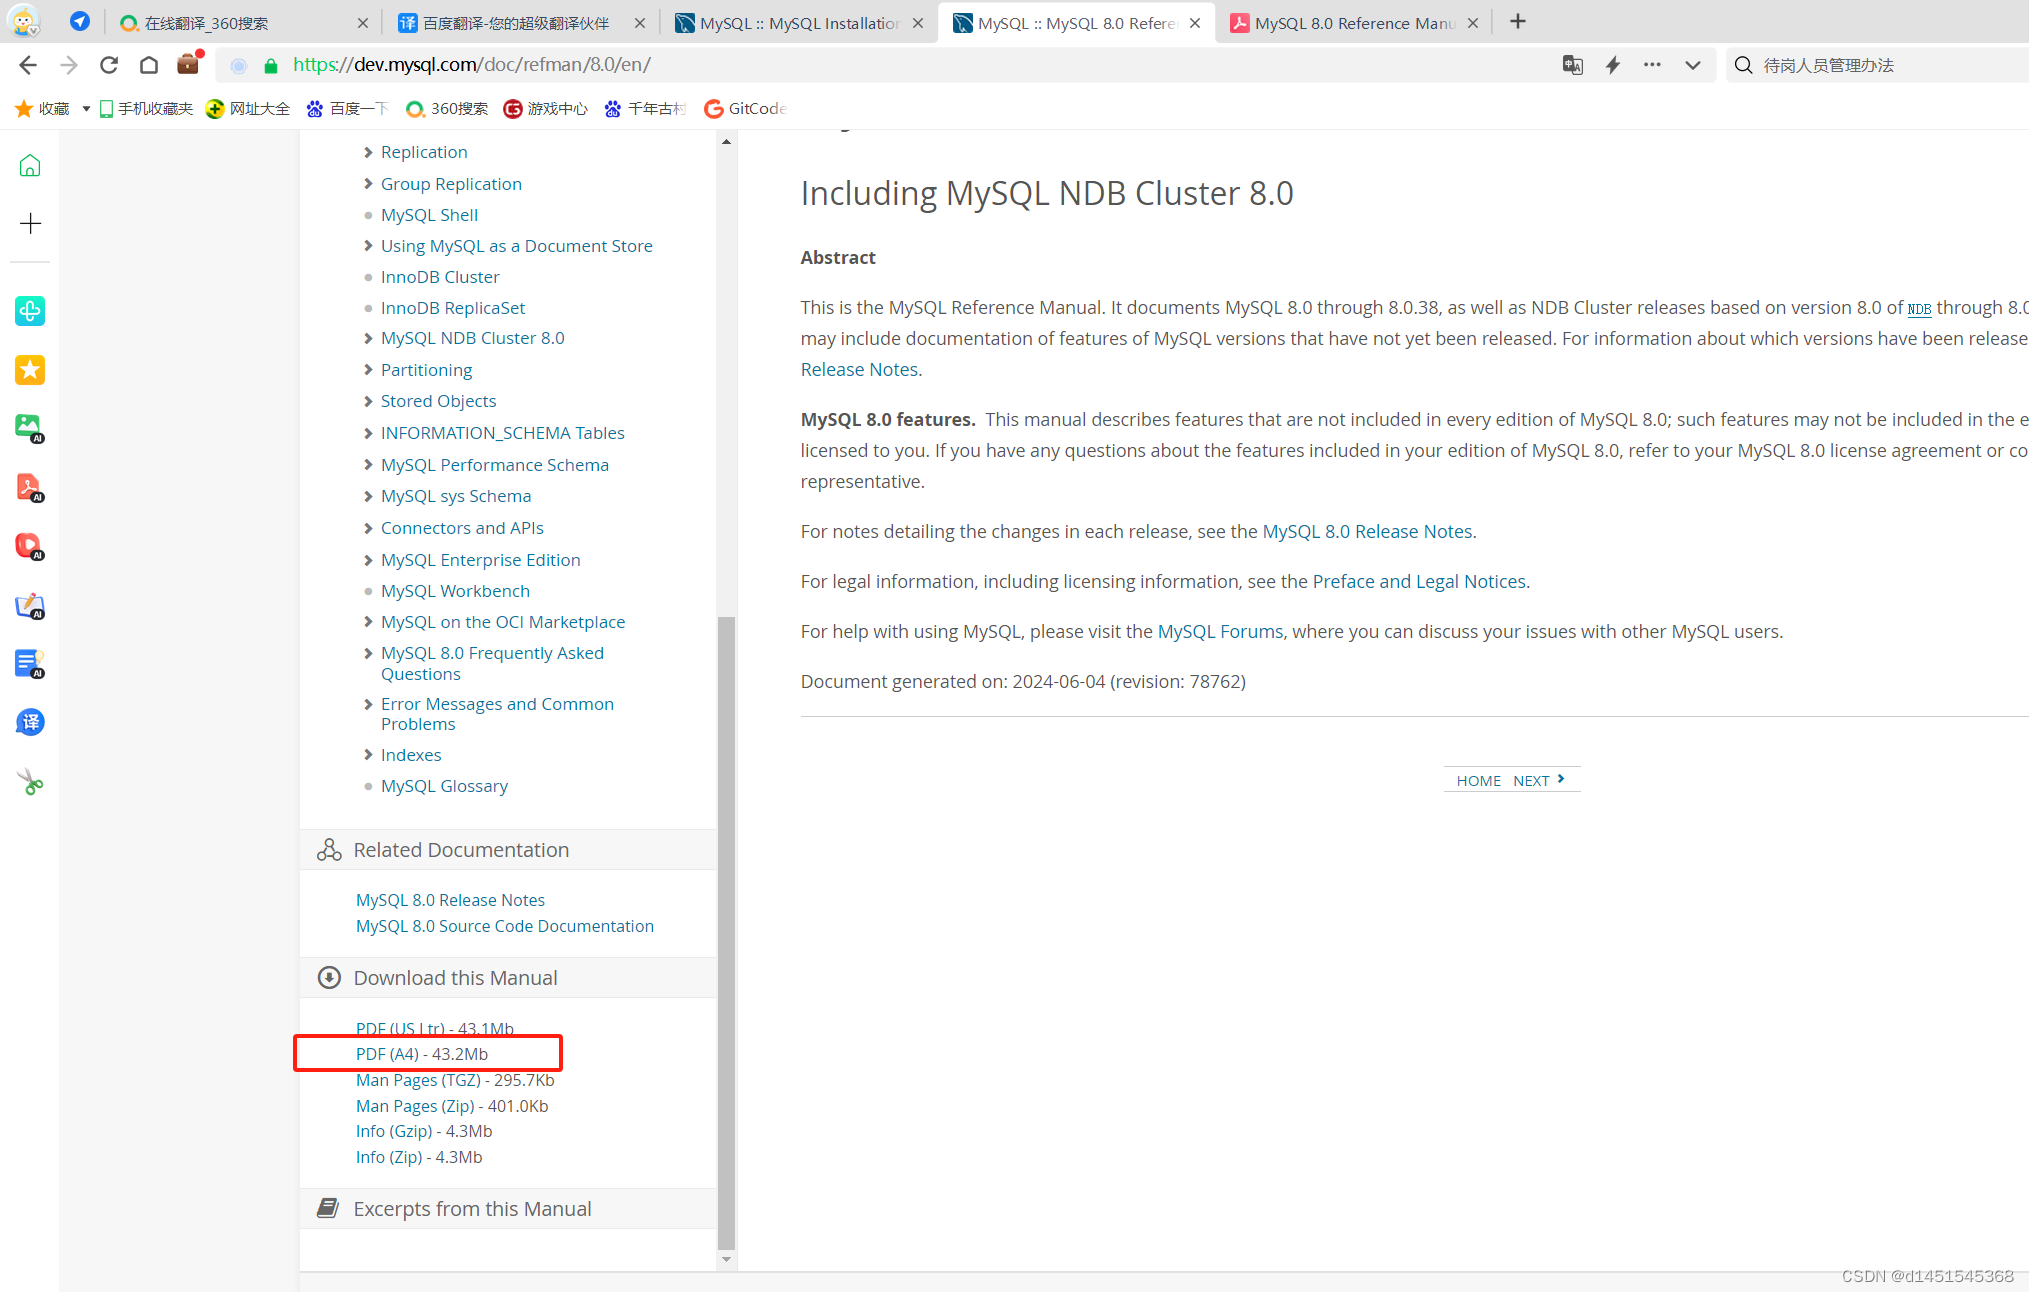Open the three-dot more options menu

[x=1652, y=65]
